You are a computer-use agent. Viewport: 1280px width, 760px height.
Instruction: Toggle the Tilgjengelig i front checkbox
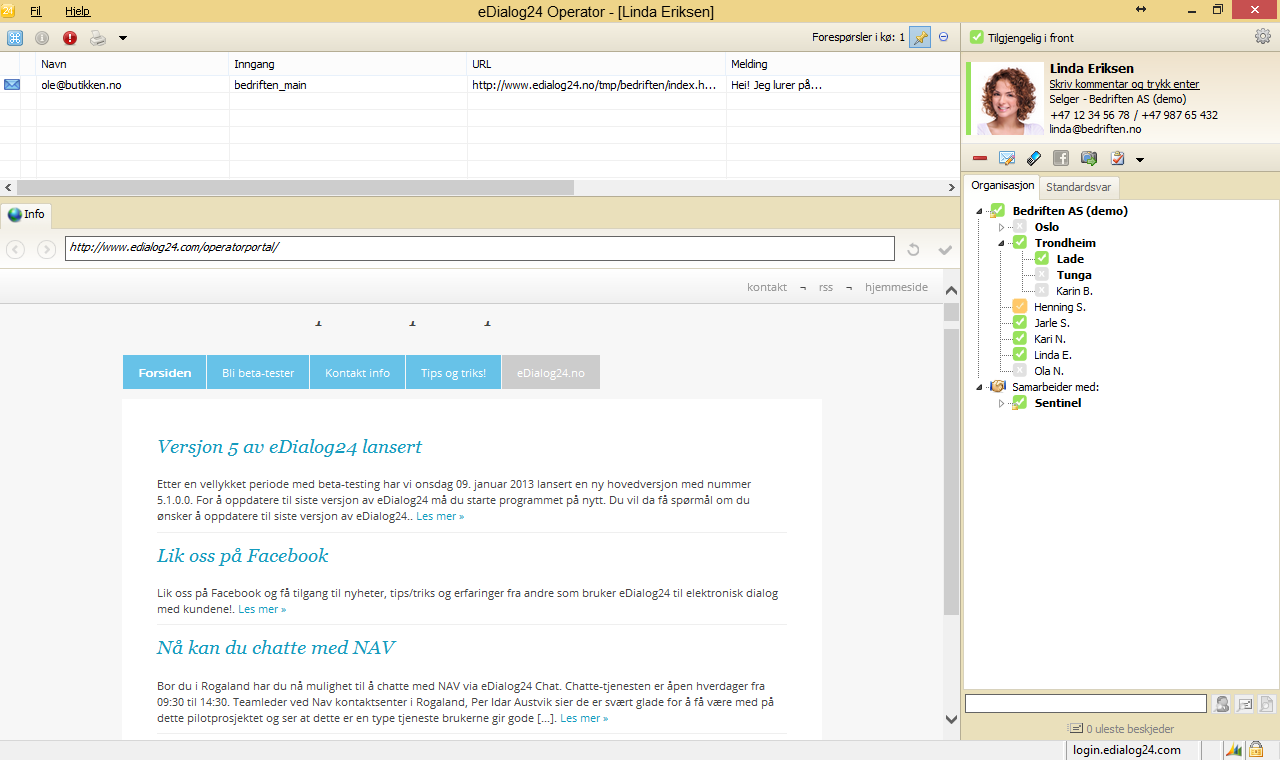pos(977,37)
